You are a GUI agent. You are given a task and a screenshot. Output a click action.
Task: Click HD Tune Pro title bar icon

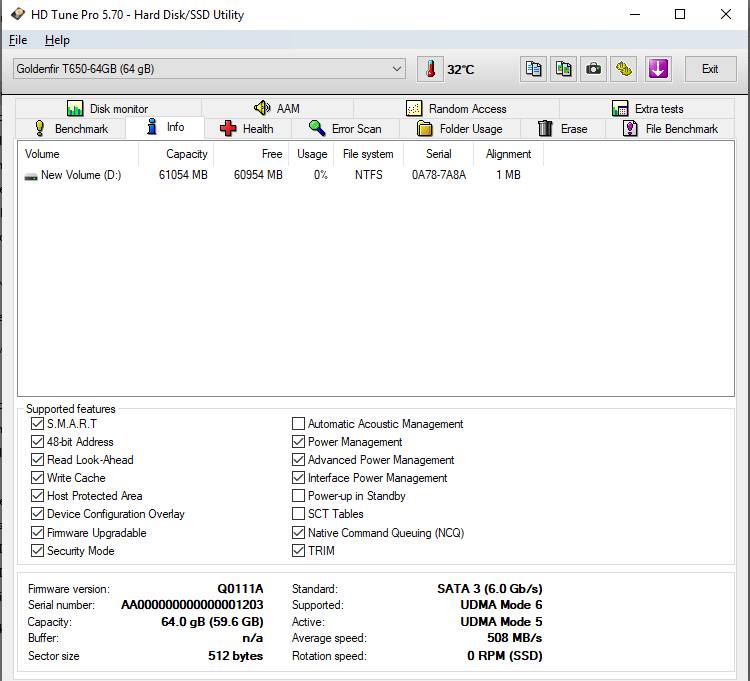click(17, 15)
